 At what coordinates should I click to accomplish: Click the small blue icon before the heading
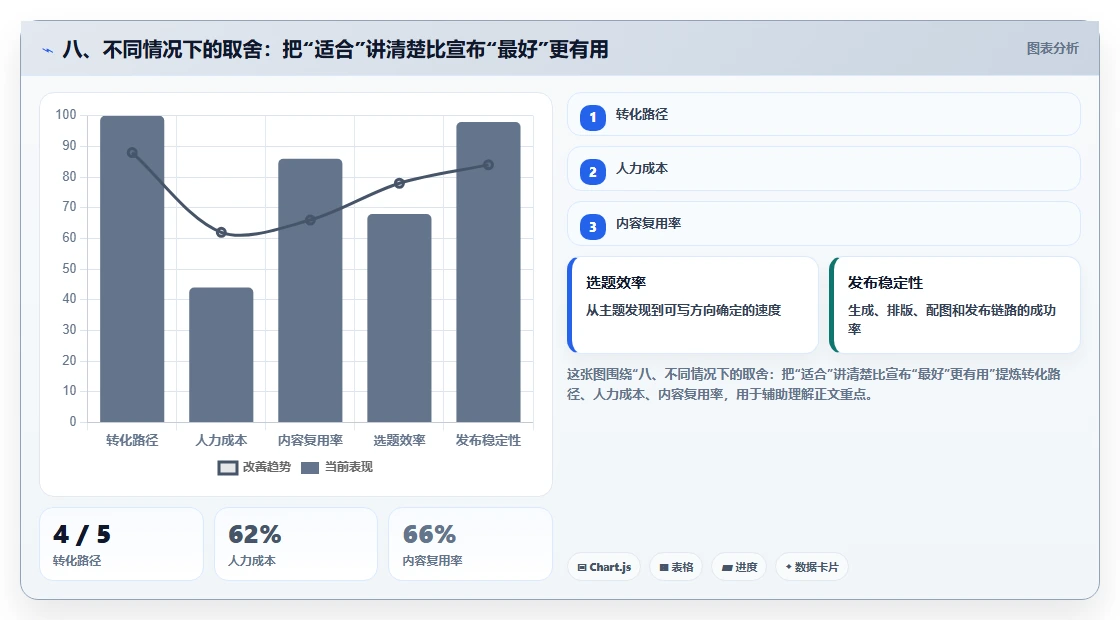click(x=48, y=50)
